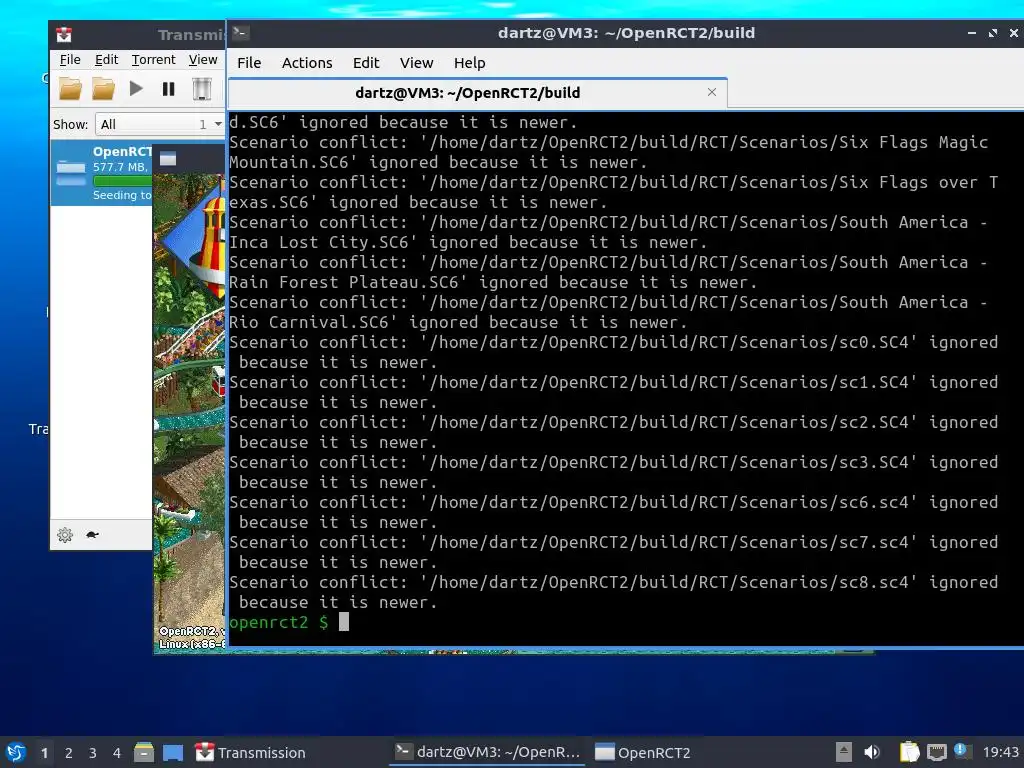Screen dimensions: 1024x768
Task: Open the file manager icon in the taskbar
Action: [x=144, y=752]
